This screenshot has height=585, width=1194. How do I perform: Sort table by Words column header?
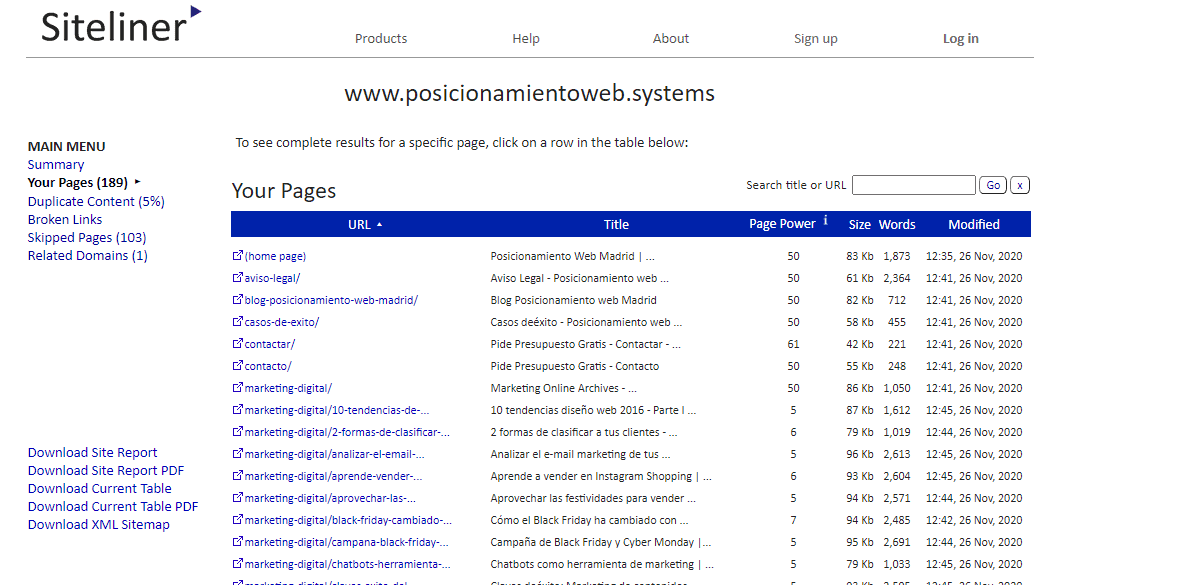click(897, 225)
